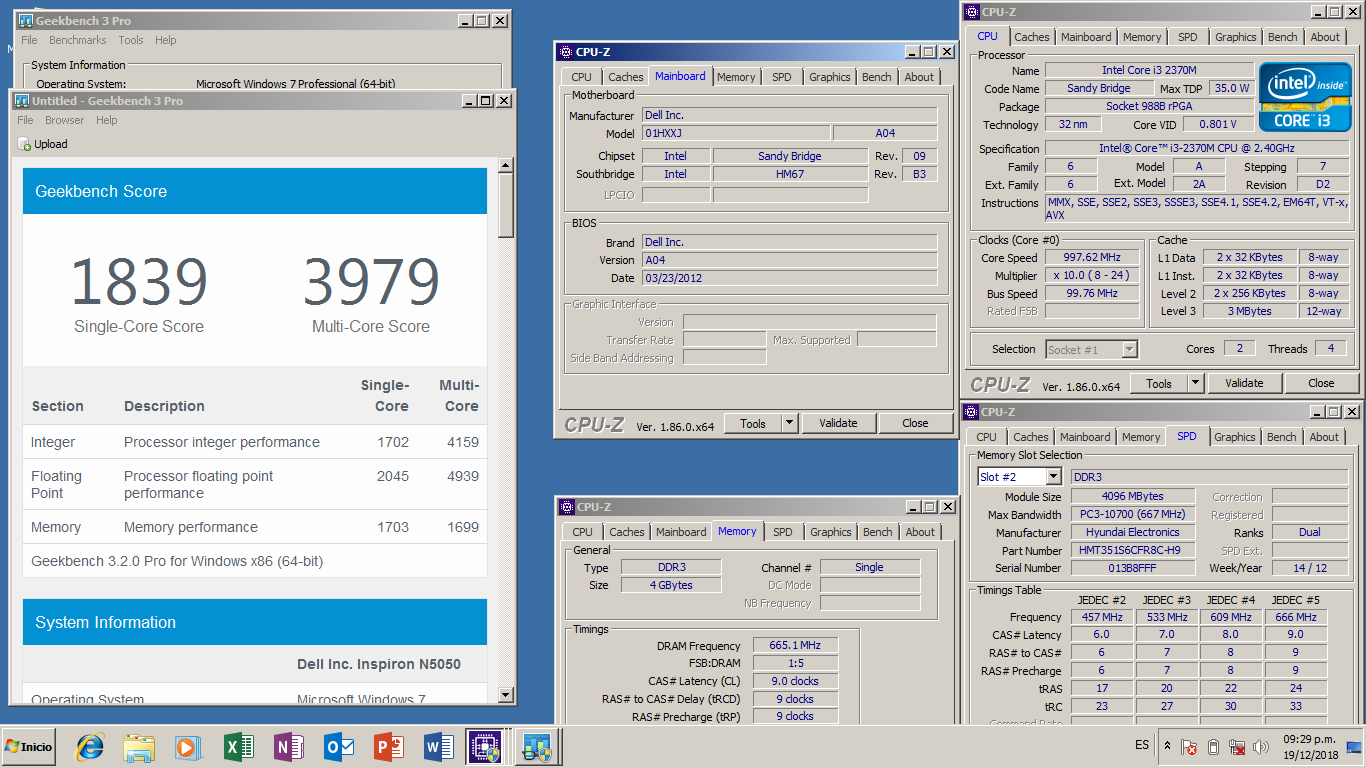The height and width of the screenshot is (768, 1366).
Task: Select the Geekbench taskbar icon
Action: 535,747
